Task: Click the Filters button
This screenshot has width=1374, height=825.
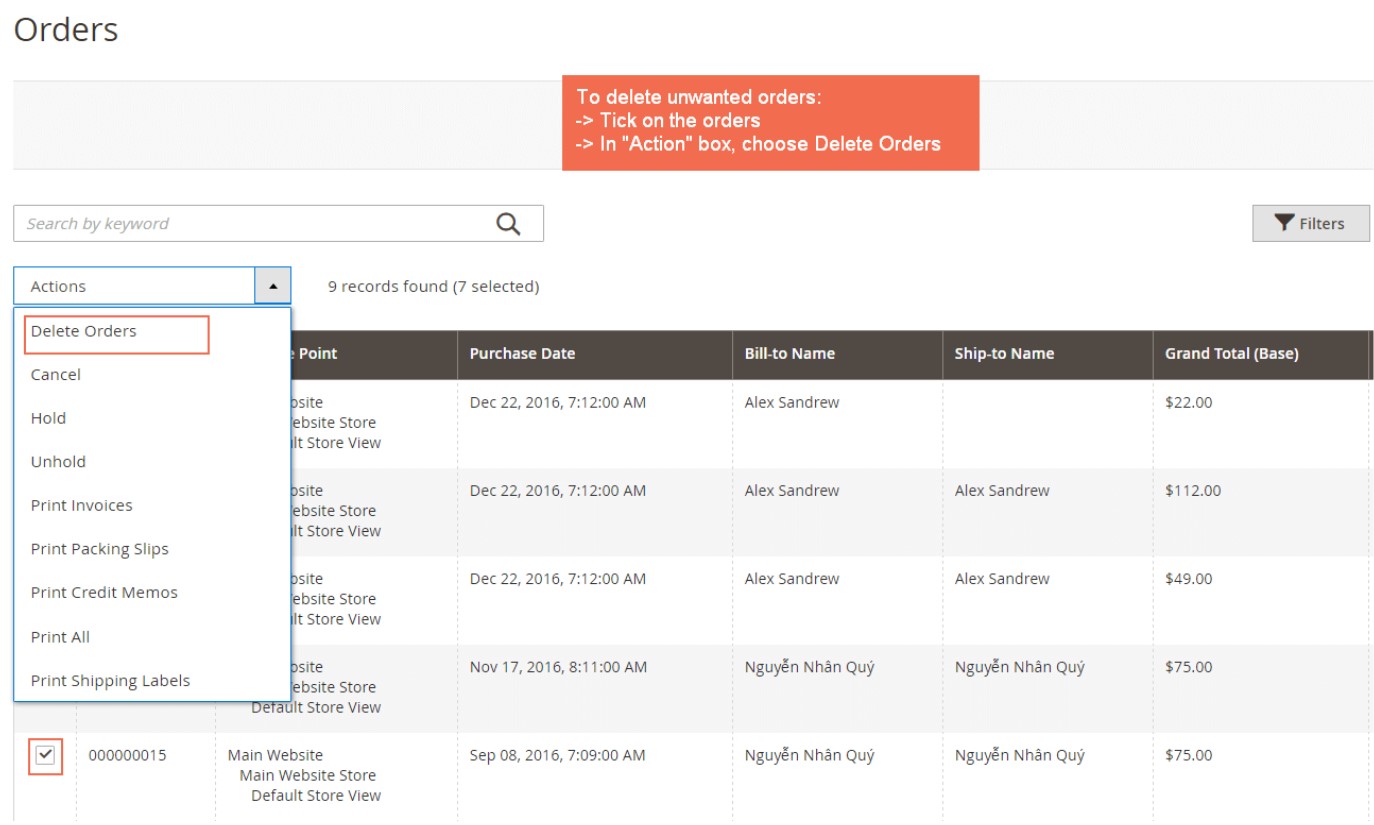Action: pos(1311,222)
